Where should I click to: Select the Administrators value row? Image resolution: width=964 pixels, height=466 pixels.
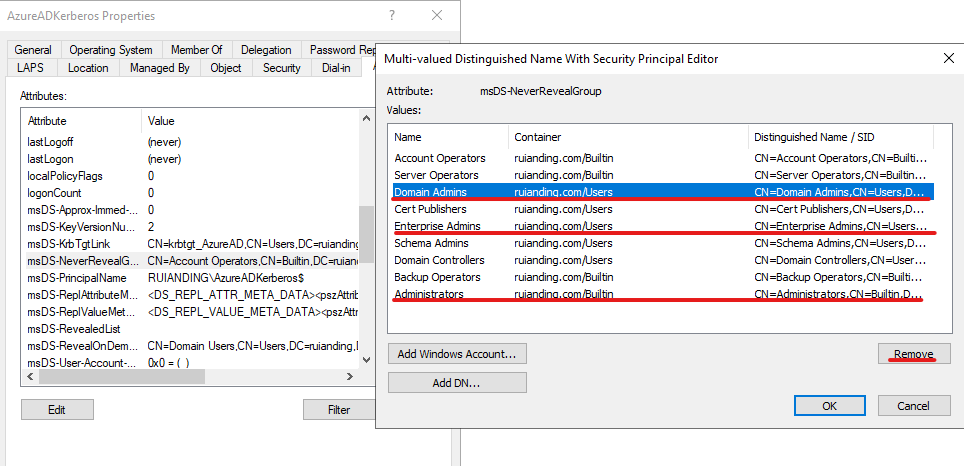coord(661,294)
